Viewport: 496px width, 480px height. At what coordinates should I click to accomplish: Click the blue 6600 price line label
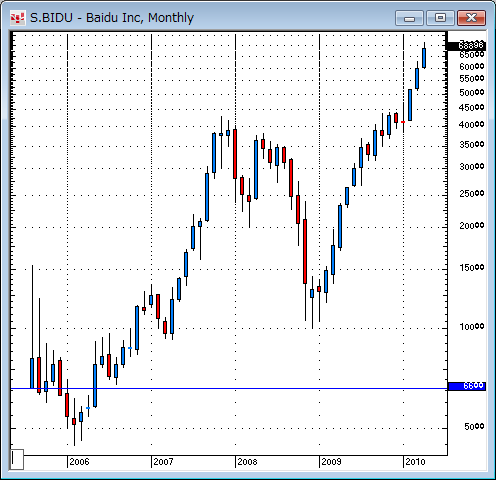click(467, 386)
